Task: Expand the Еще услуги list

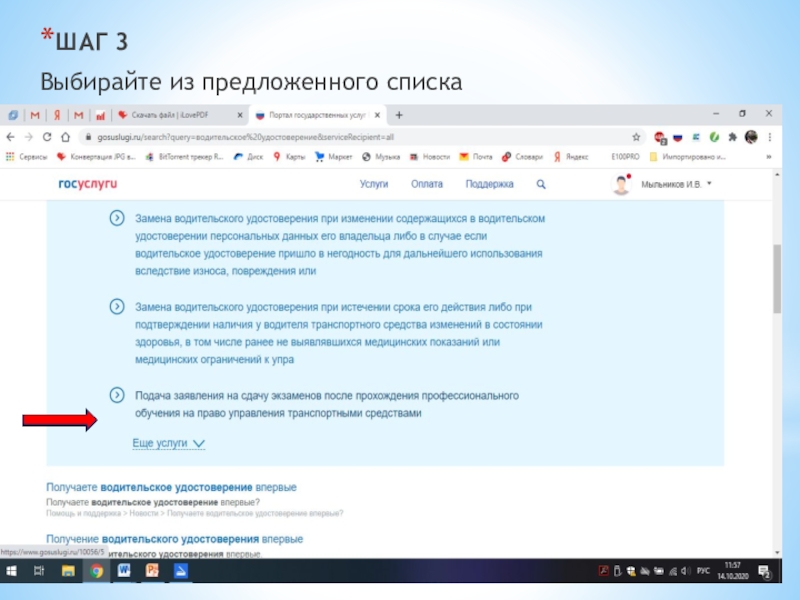Action: pyautogui.click(x=168, y=443)
